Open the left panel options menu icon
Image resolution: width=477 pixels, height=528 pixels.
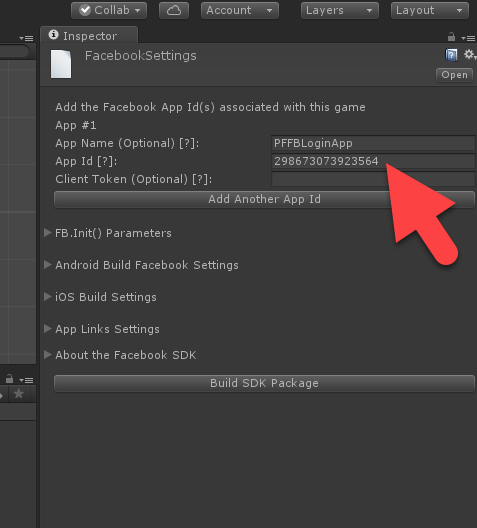(26, 38)
